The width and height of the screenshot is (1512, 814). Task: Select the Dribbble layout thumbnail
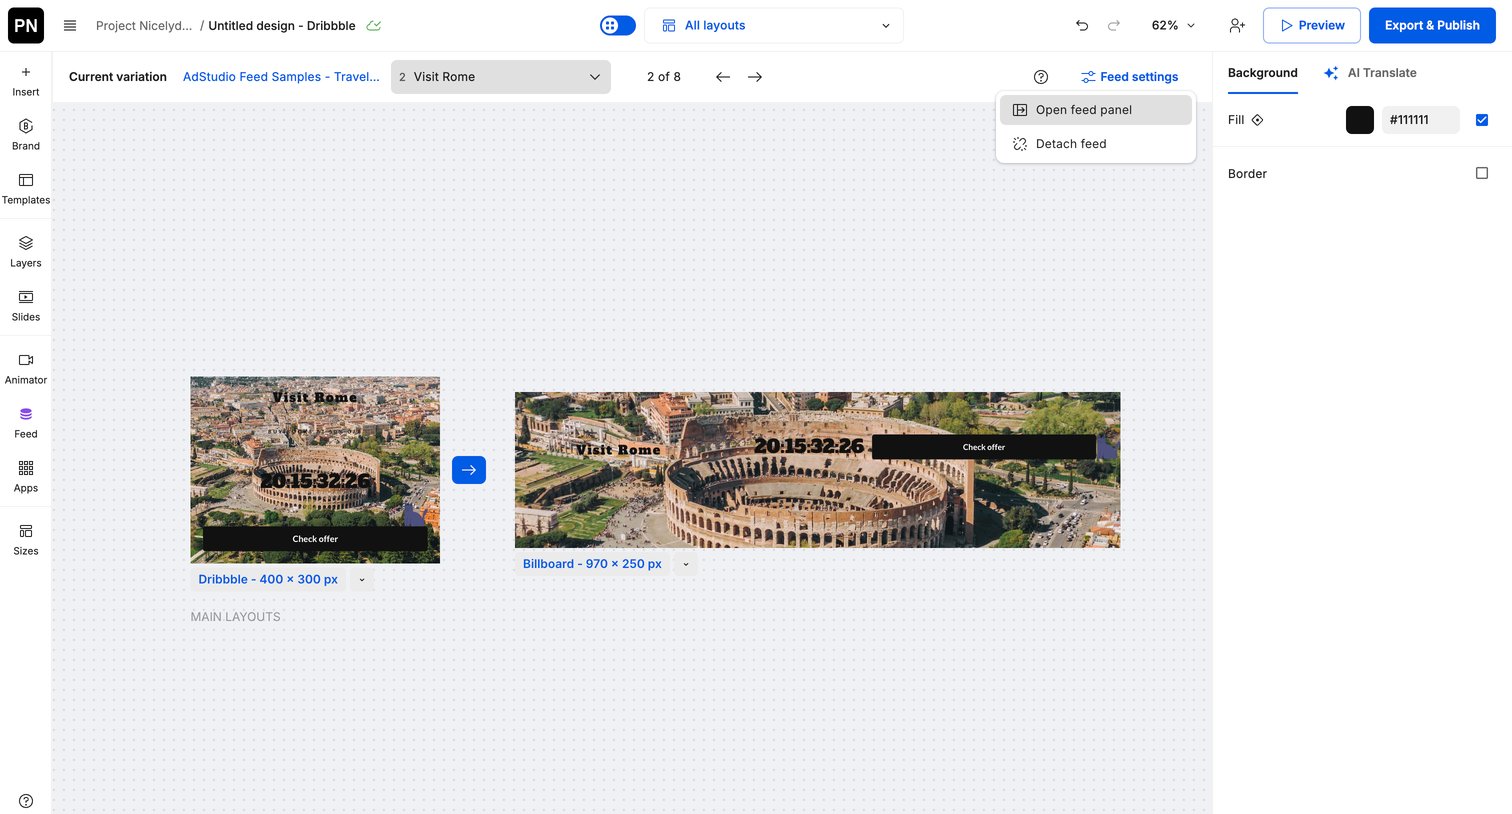click(315, 470)
